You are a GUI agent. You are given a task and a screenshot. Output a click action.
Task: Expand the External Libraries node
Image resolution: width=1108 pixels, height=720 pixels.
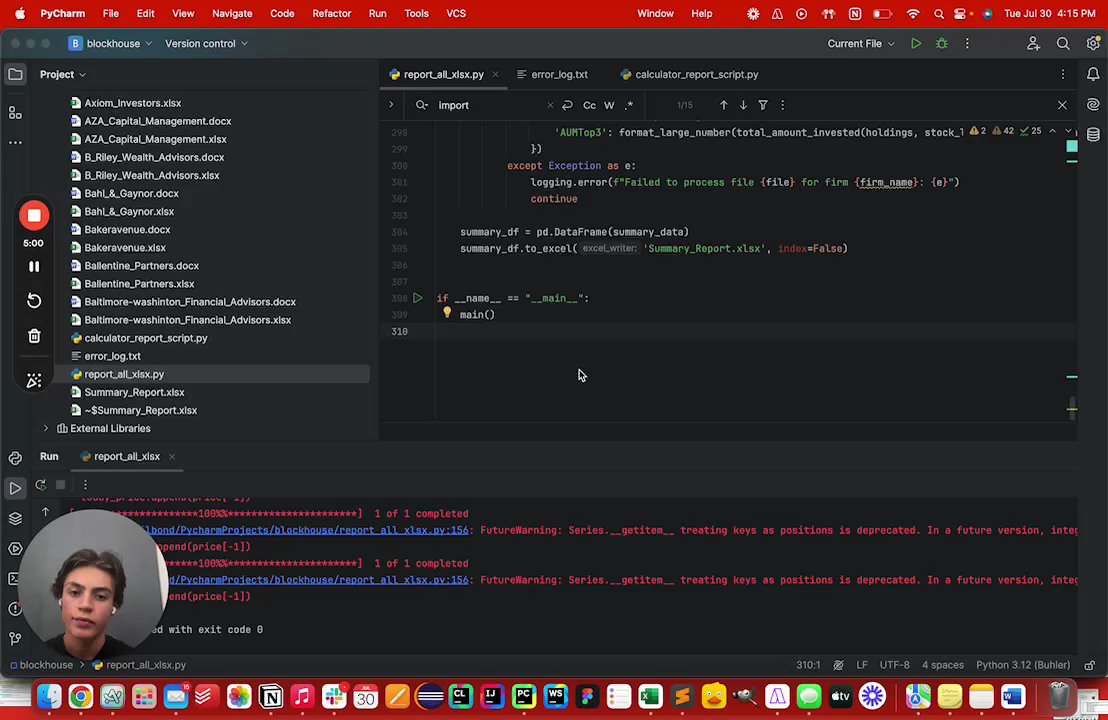tap(45, 428)
